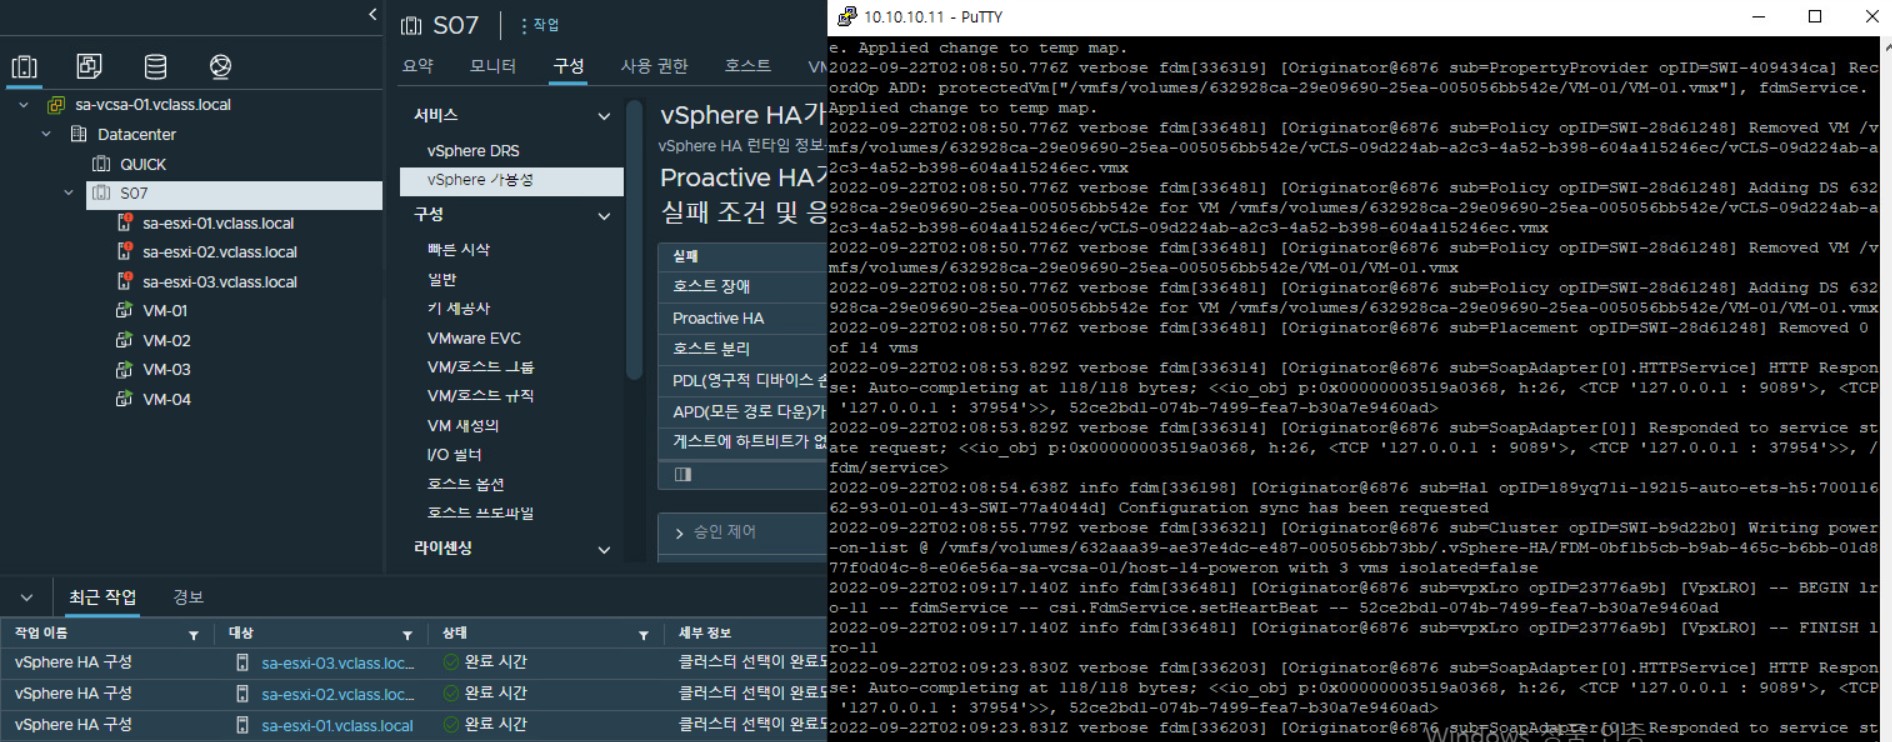The width and height of the screenshot is (1892, 742).
Task: Open sa-esxi-02.vclass.loc... target link in tasks
Action: (x=338, y=694)
